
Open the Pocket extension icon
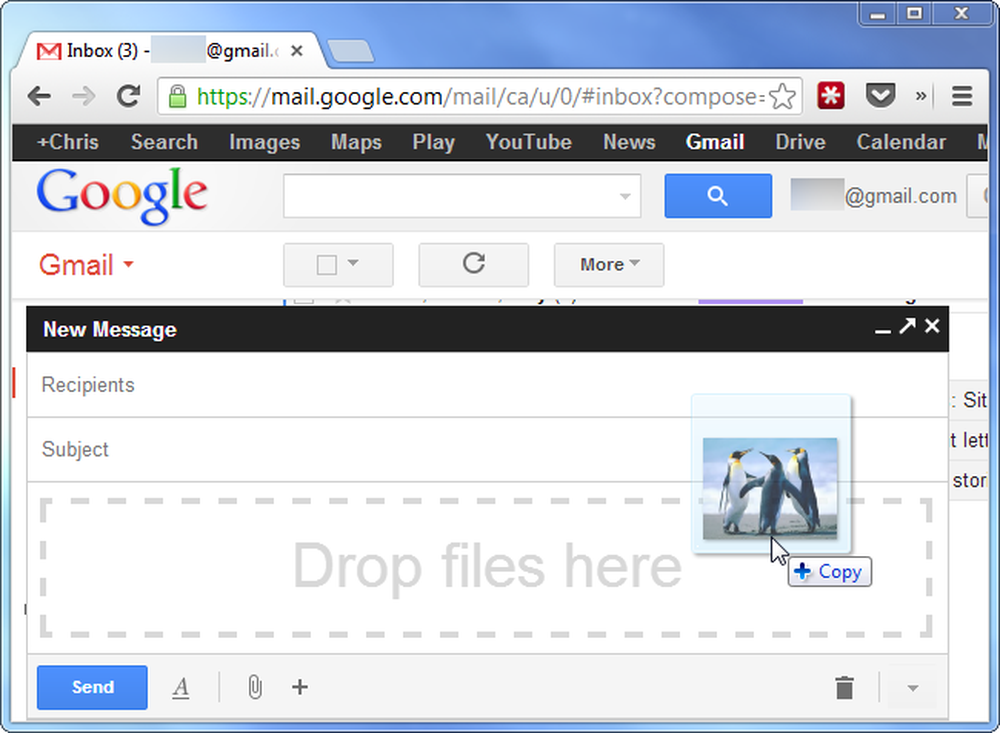[x=880, y=96]
